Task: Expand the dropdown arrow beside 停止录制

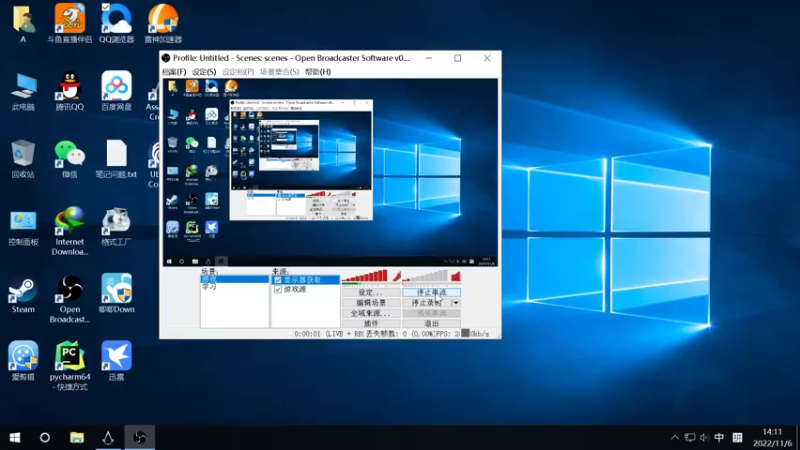Action: pyautogui.click(x=456, y=303)
